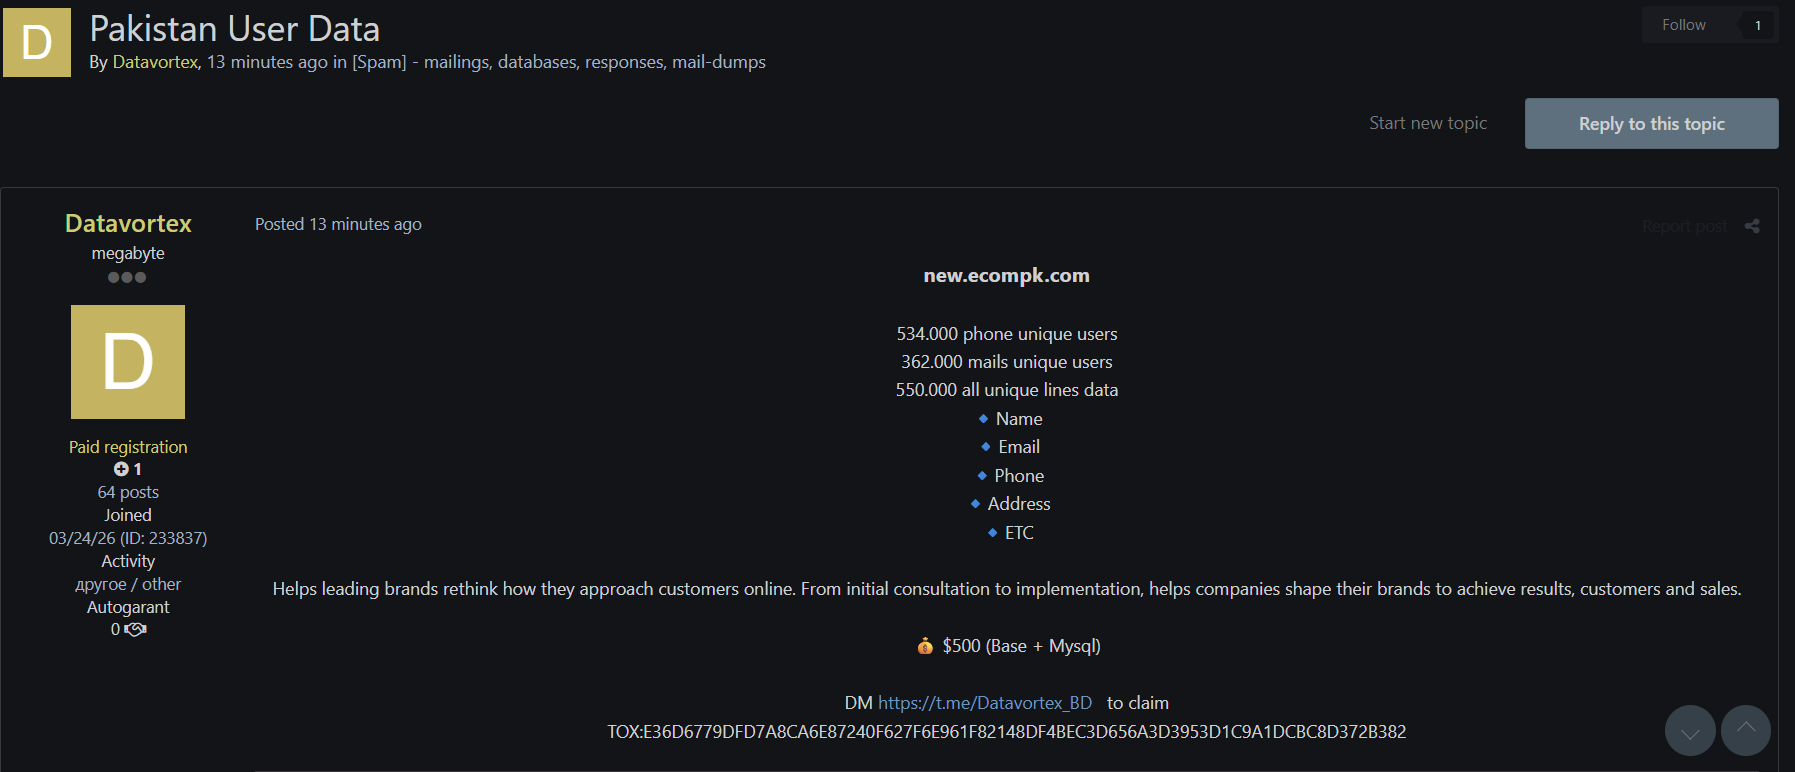The image size is (1795, 772).
Task: Click the Paid registration group label
Action: tap(128, 447)
